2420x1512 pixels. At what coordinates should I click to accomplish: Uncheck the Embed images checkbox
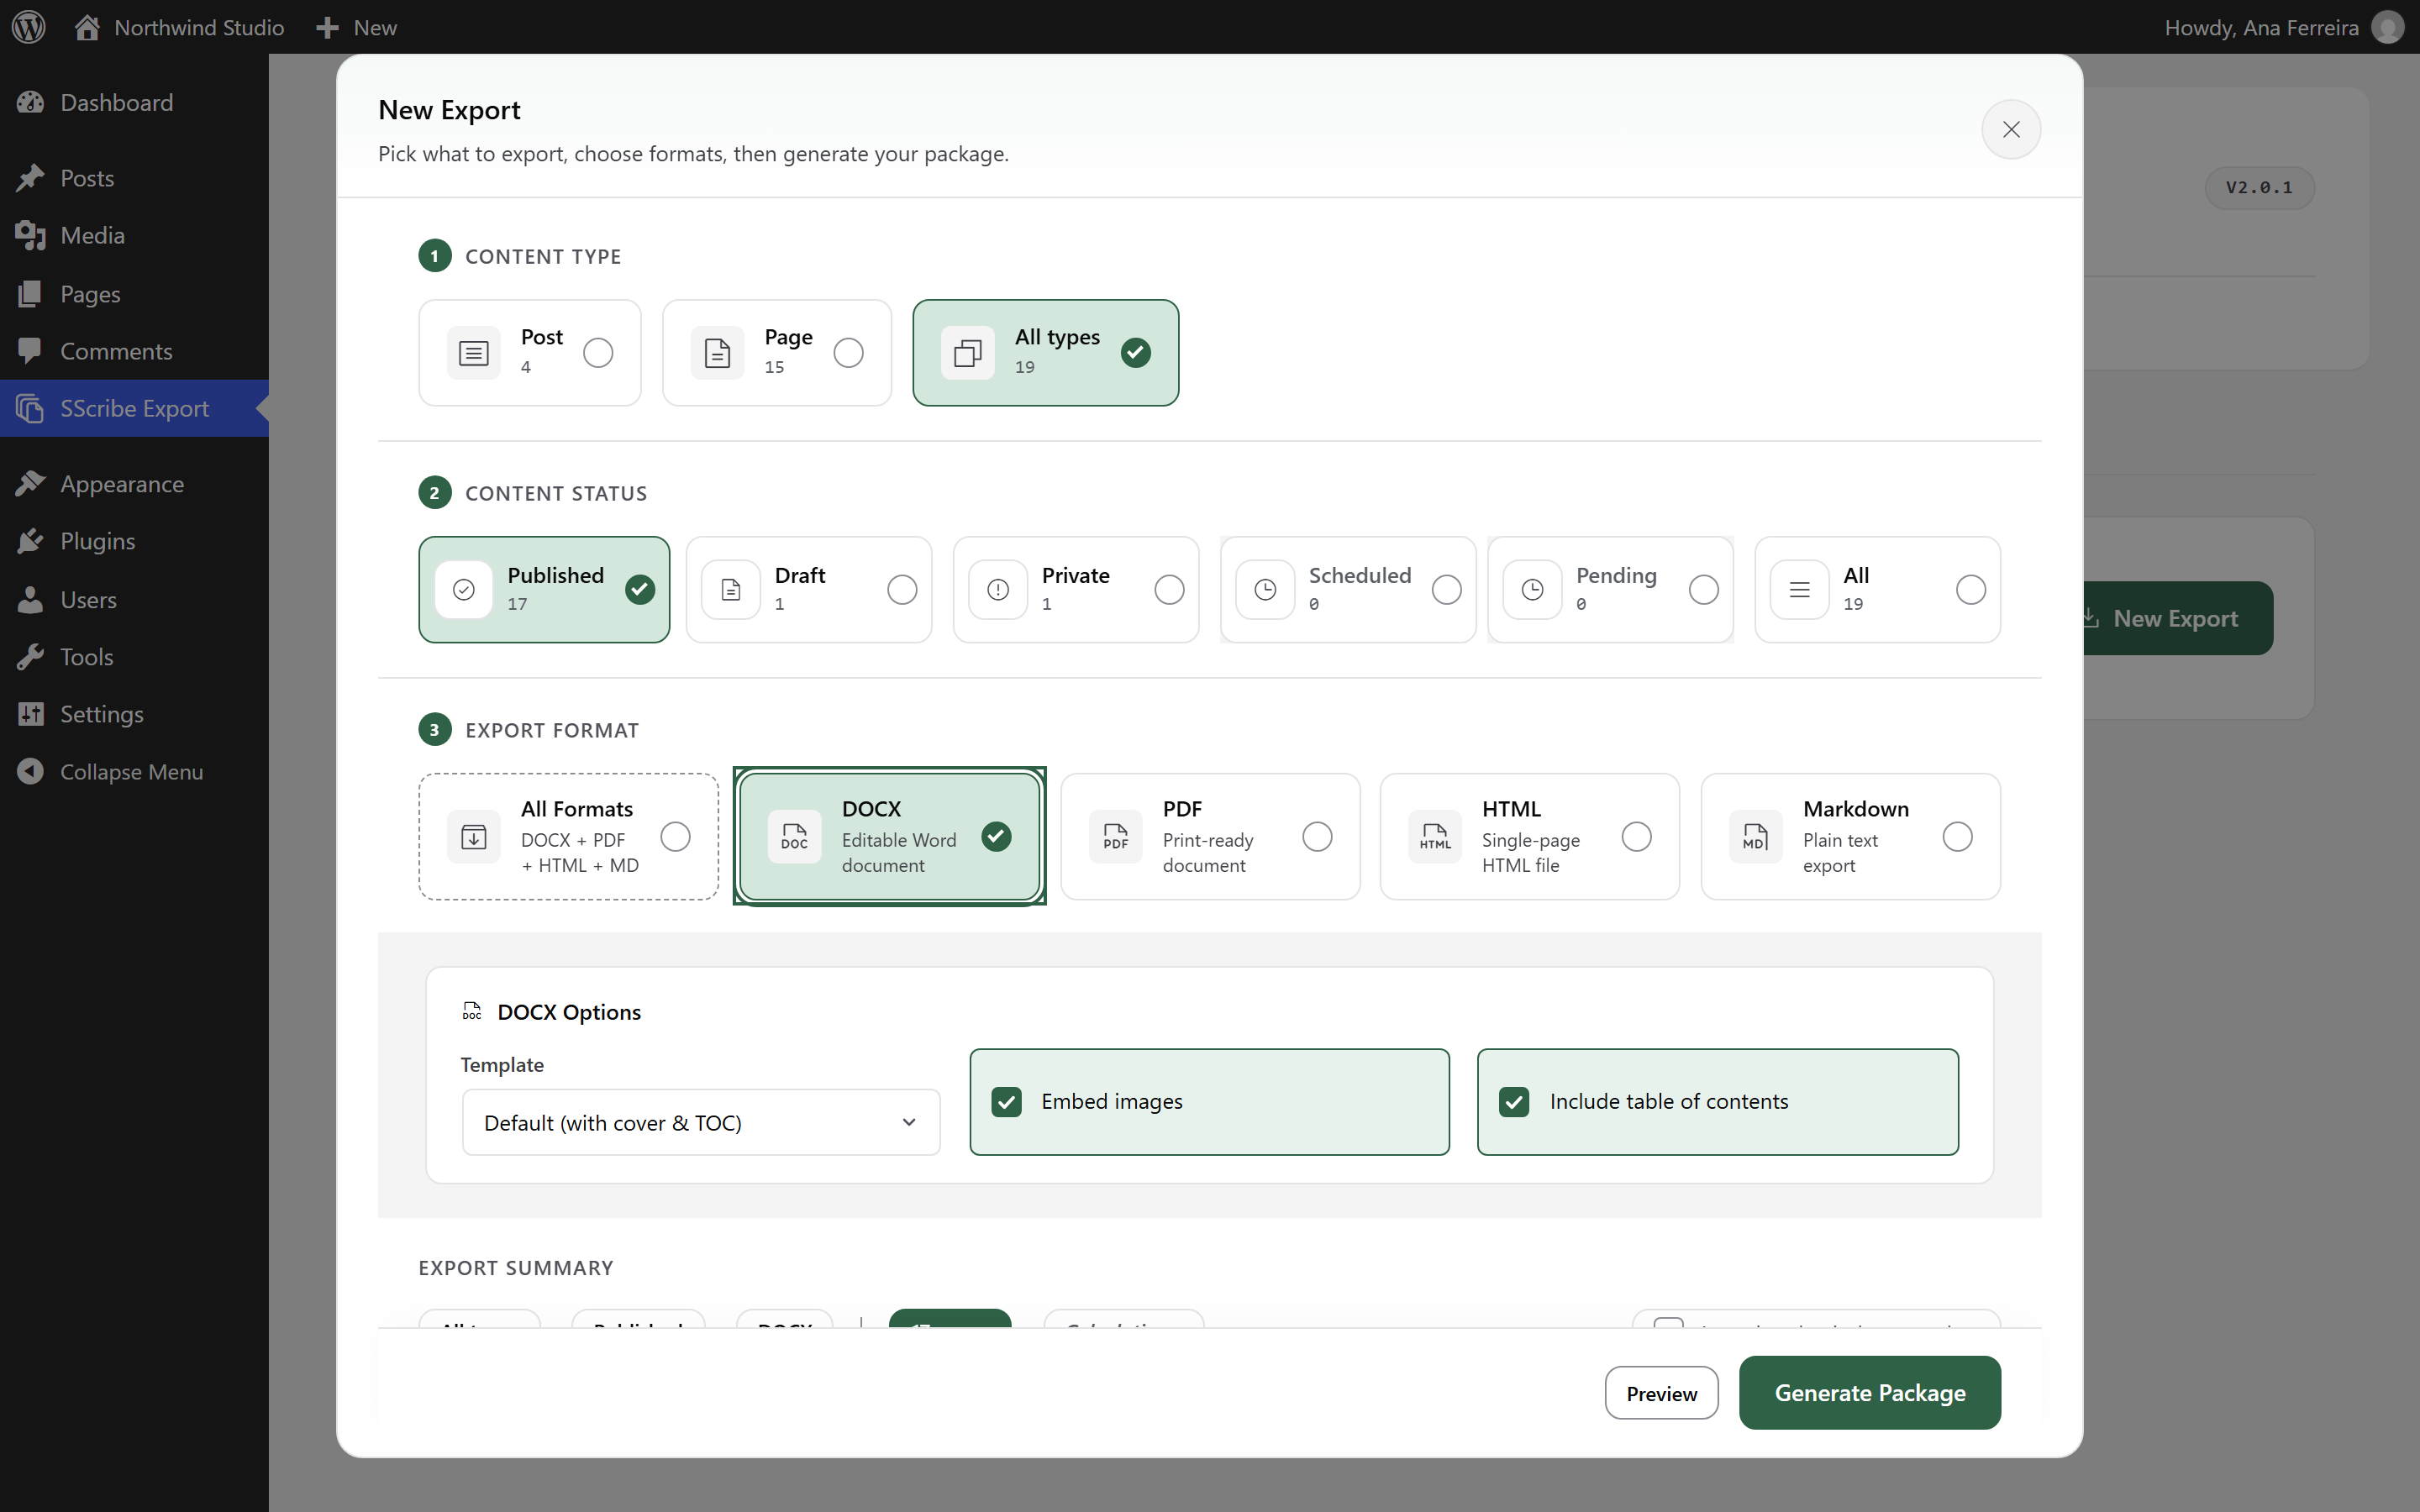[x=1006, y=1102]
